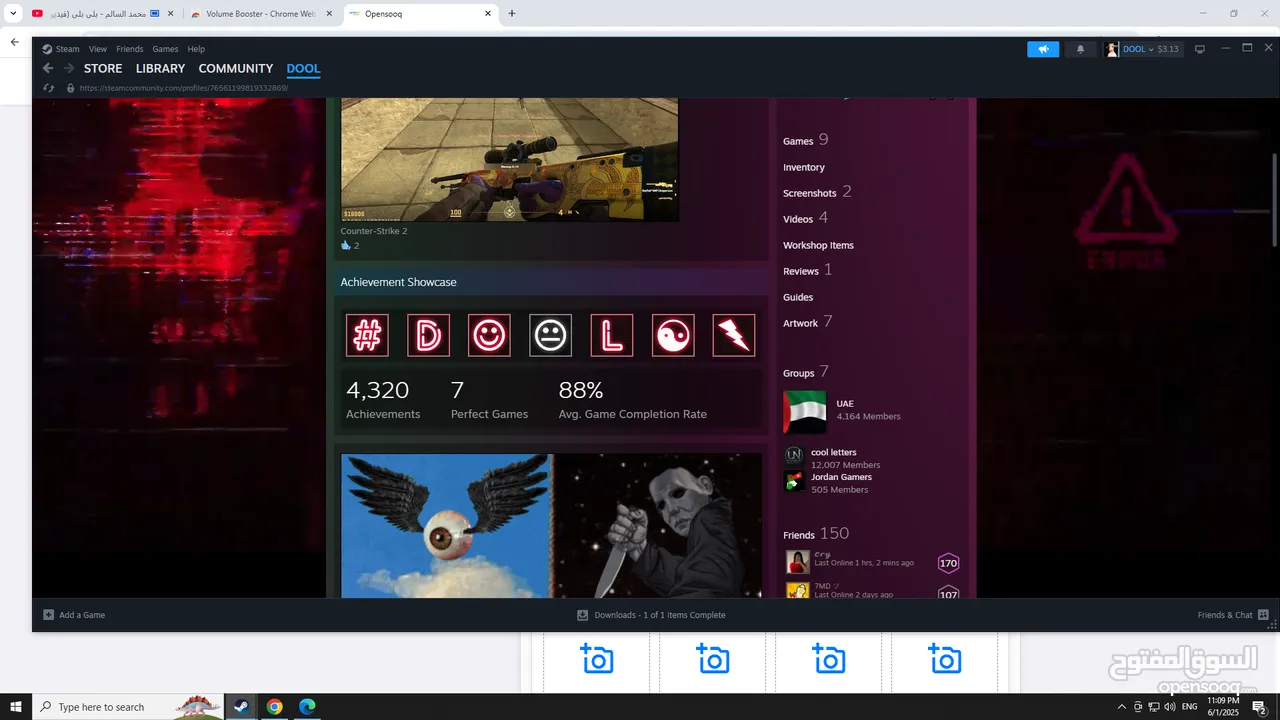Viewport: 1280px width, 720px height.
Task: Select the letter L achievement badge
Action: [x=611, y=335]
